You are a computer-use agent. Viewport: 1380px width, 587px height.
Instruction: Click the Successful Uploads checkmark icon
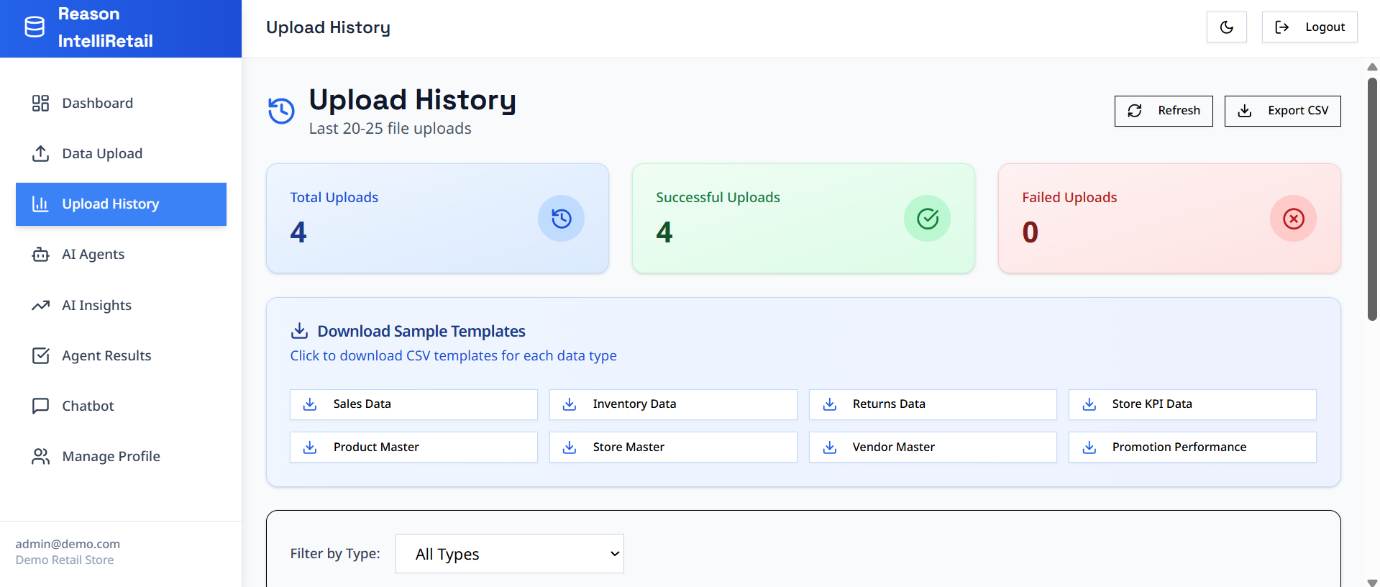click(x=927, y=218)
